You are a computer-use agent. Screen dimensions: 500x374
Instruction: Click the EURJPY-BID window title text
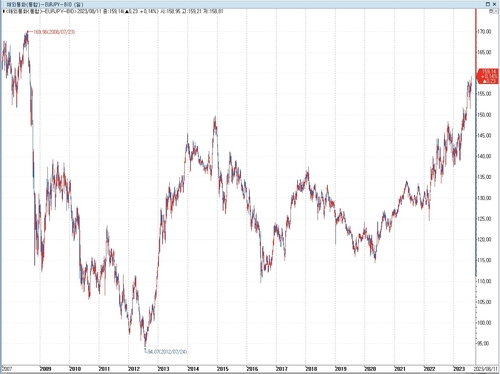pyautogui.click(x=45, y=4)
